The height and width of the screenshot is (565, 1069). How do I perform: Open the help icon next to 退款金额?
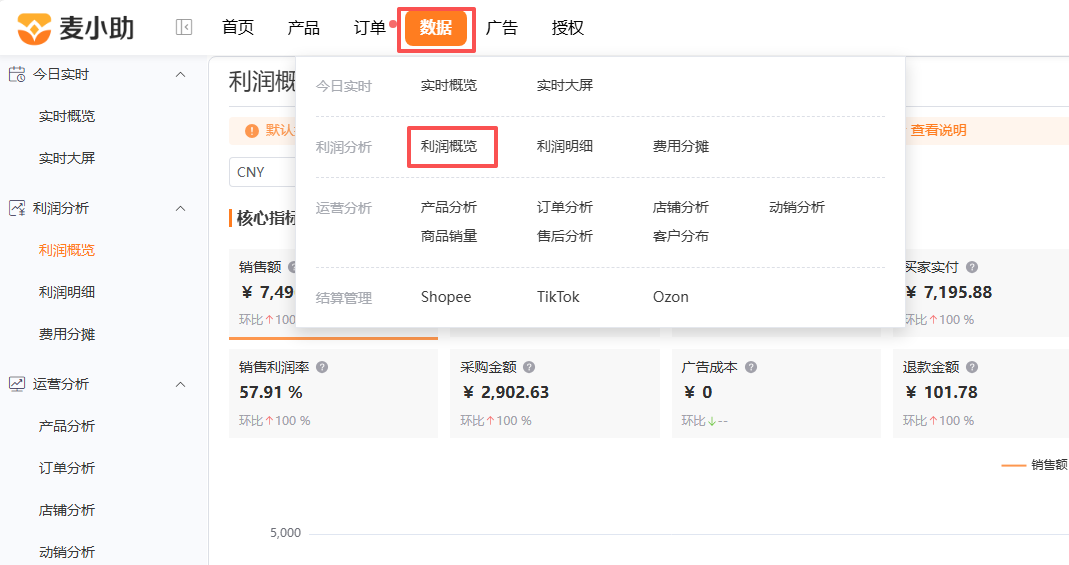tap(972, 367)
